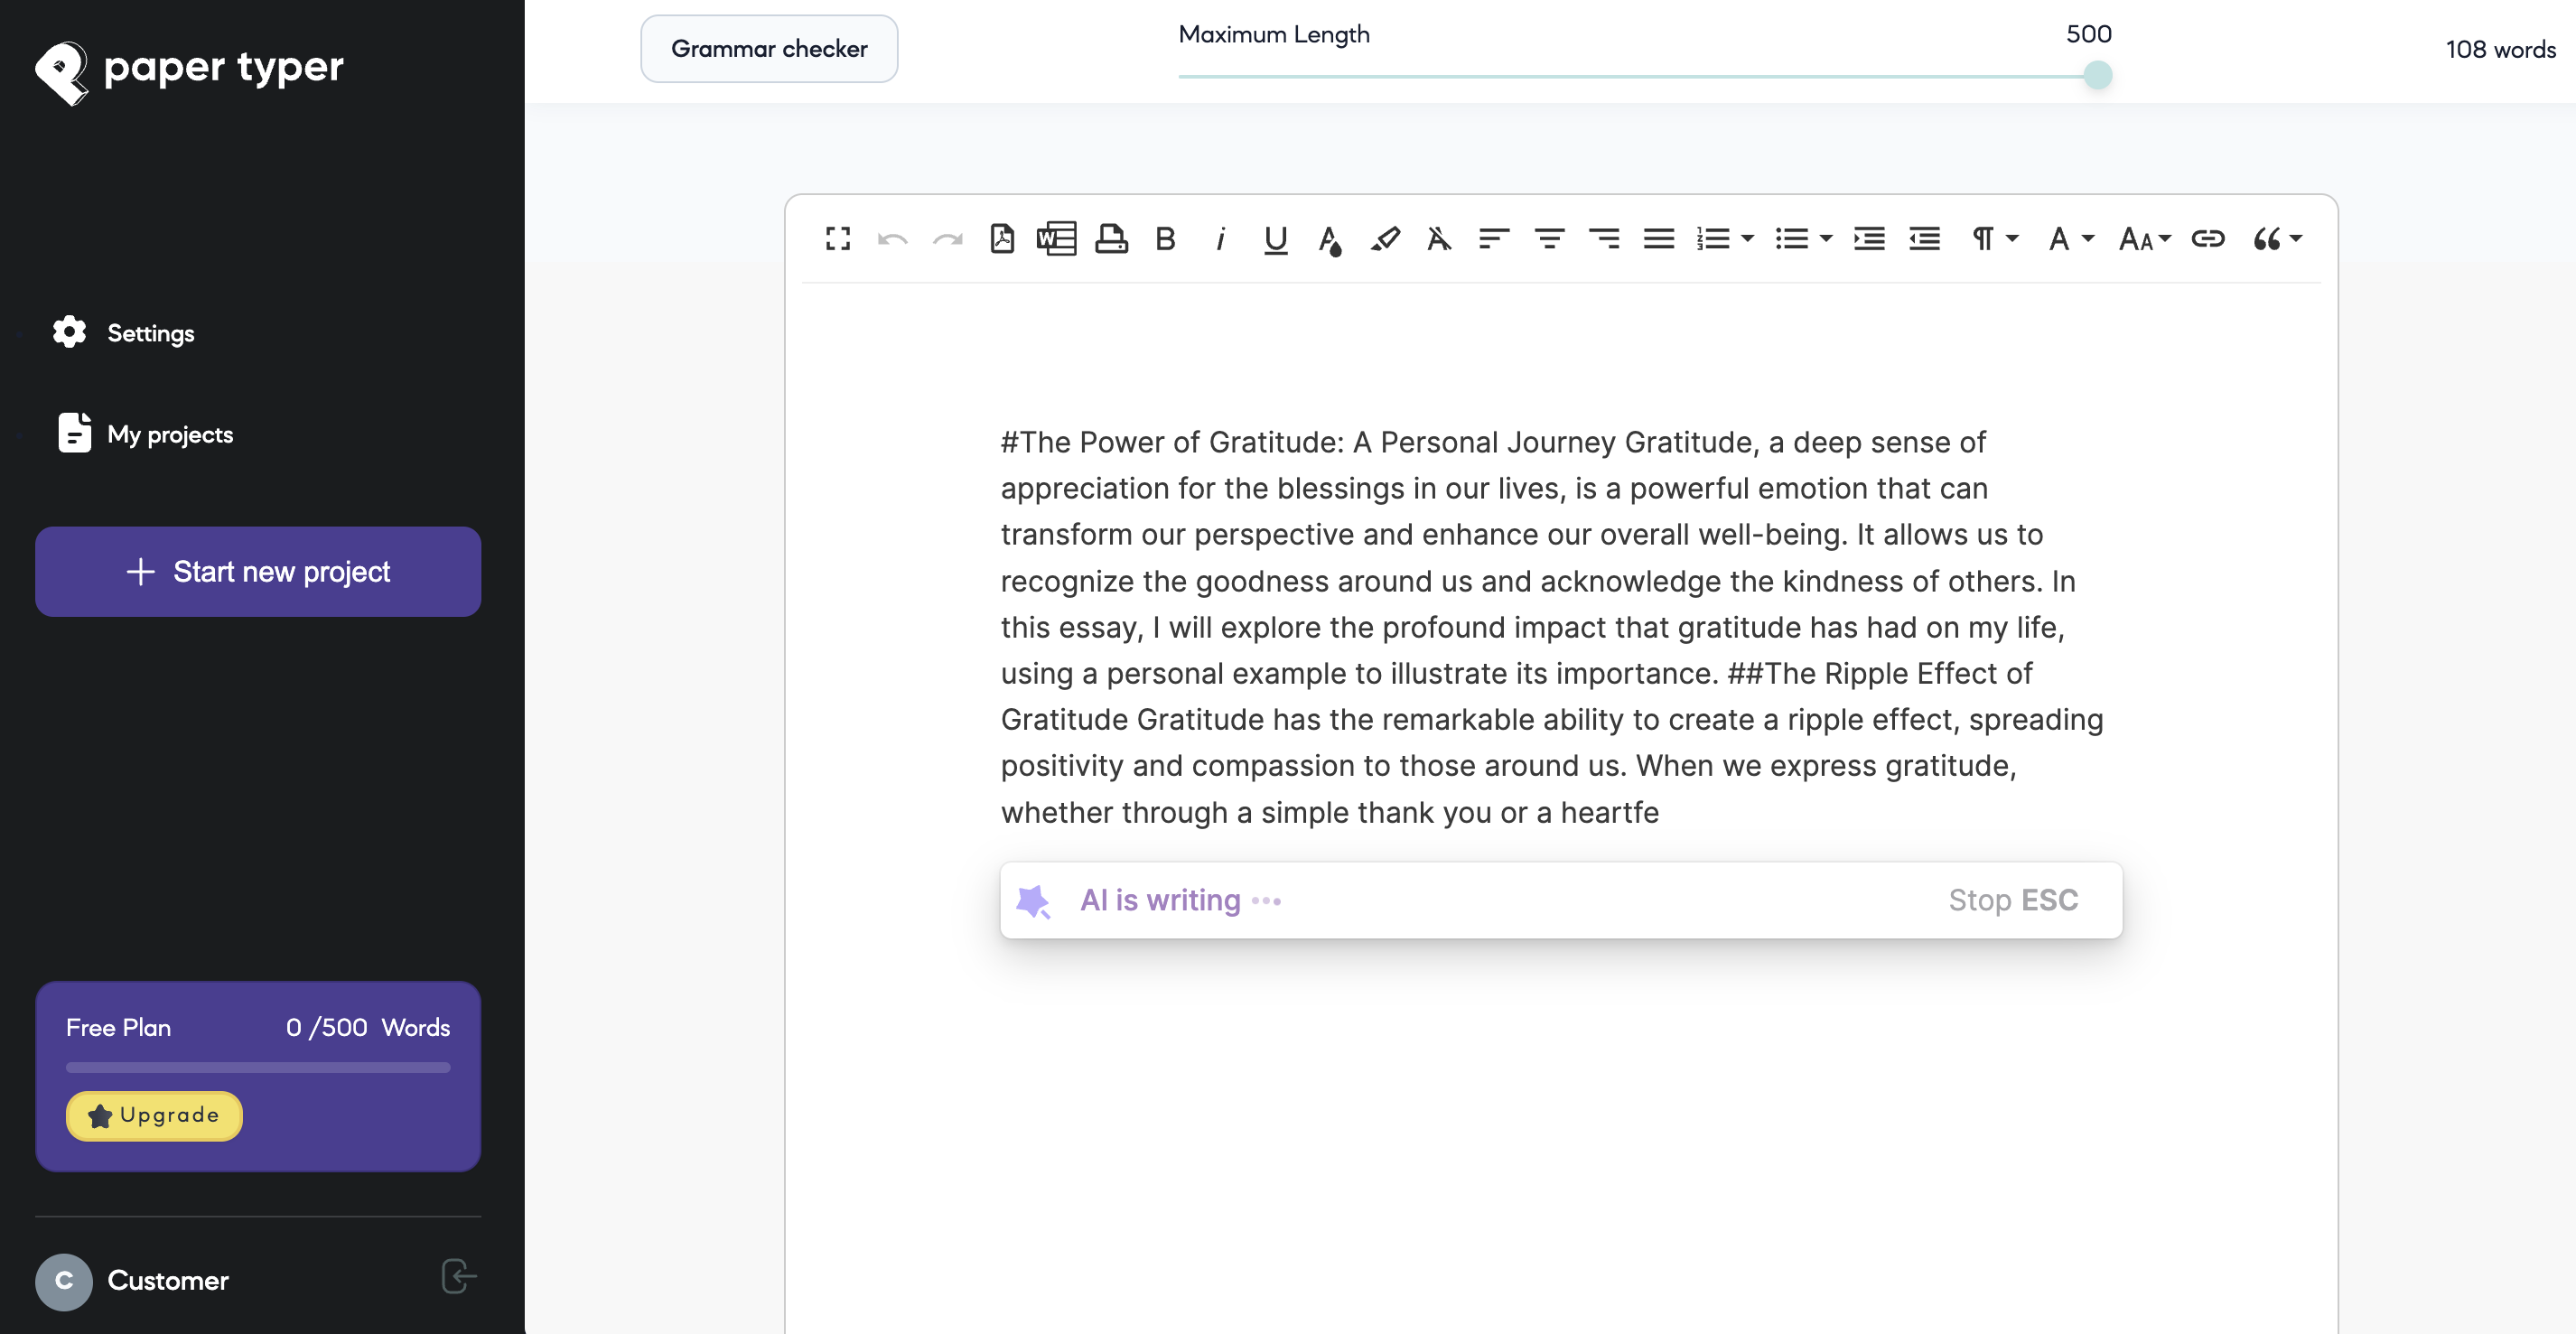The width and height of the screenshot is (2576, 1334).
Task: Toggle text alignment options
Action: [x=1494, y=237]
